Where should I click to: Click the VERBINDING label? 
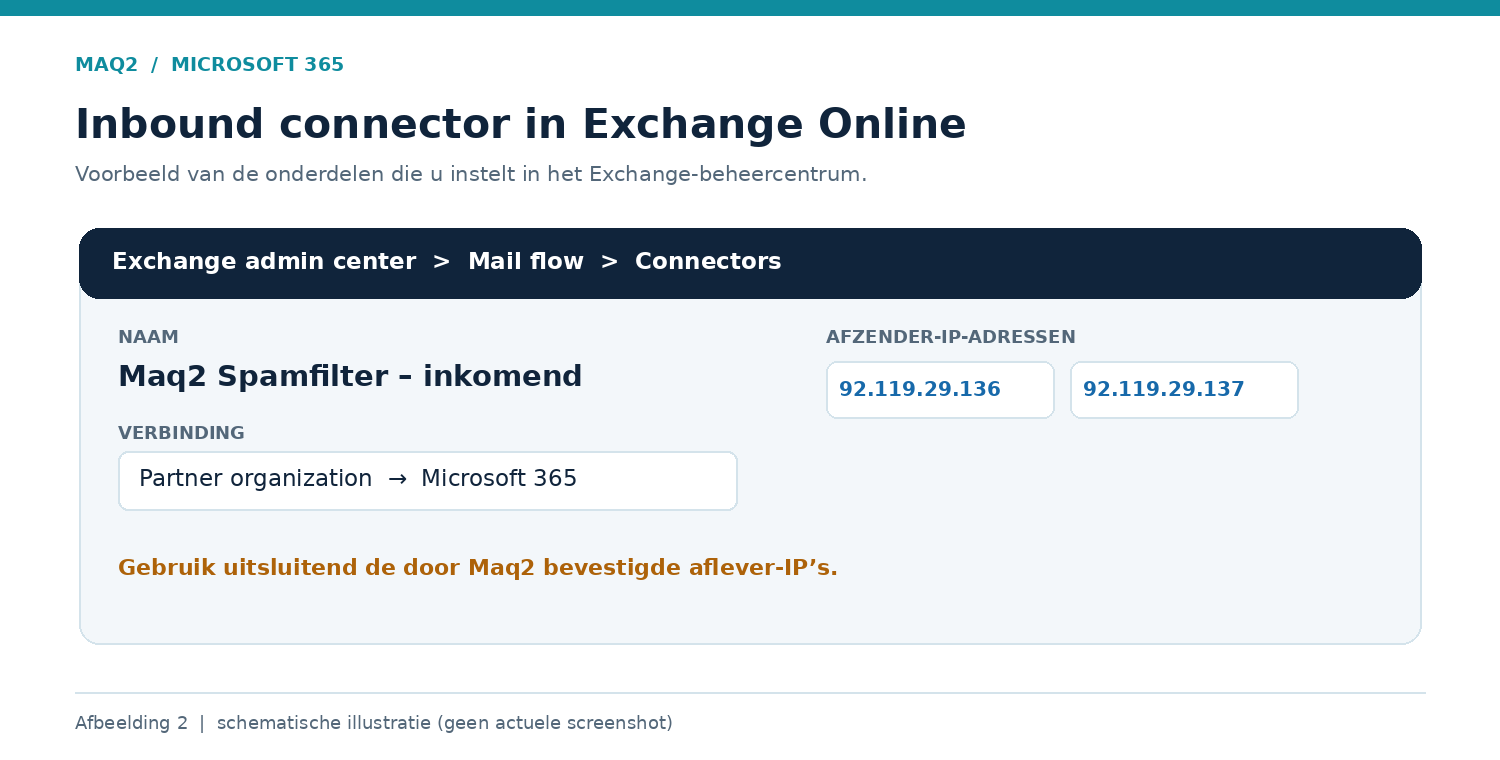click(x=181, y=434)
